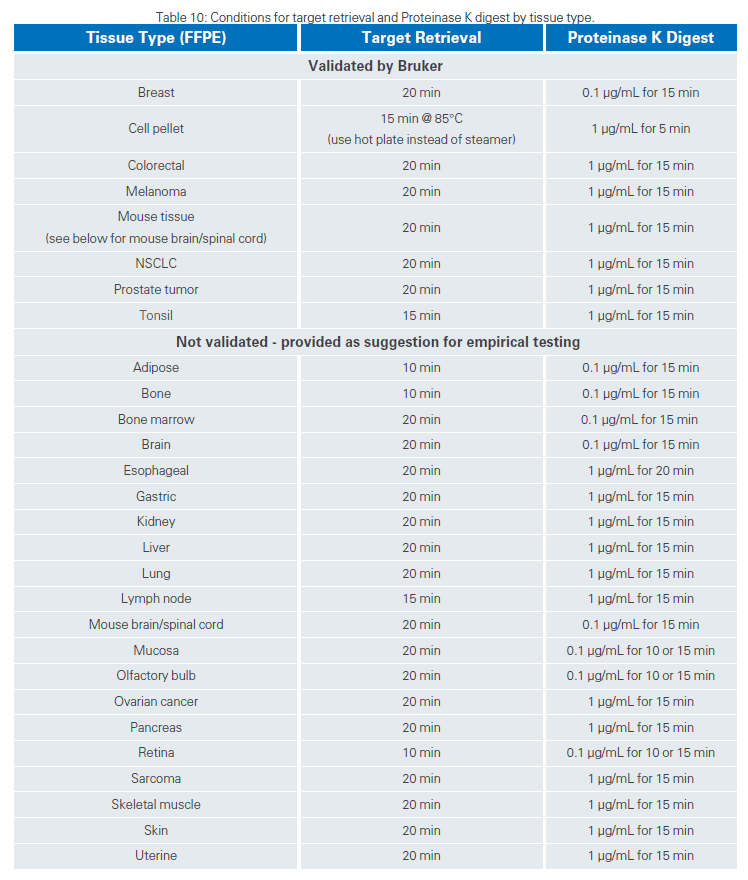Select the Breast tissue row label
This screenshot has height=880, width=748.
pyautogui.click(x=156, y=93)
